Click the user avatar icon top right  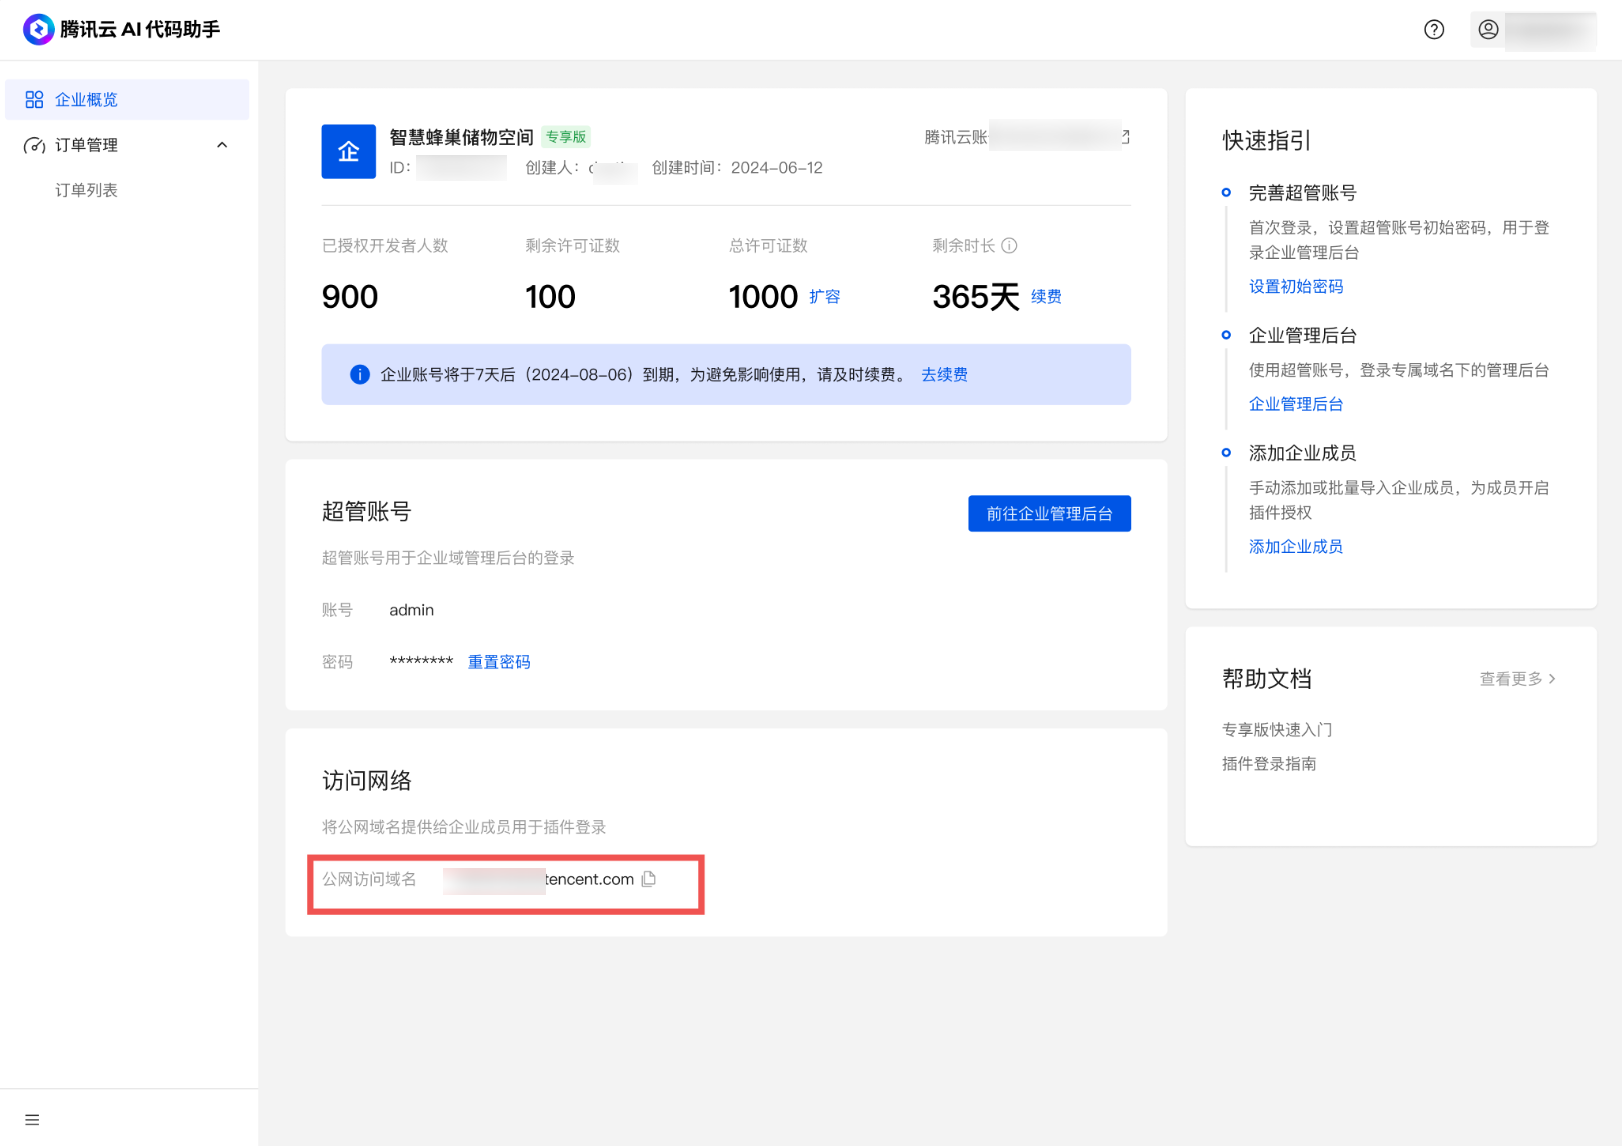[x=1487, y=29]
